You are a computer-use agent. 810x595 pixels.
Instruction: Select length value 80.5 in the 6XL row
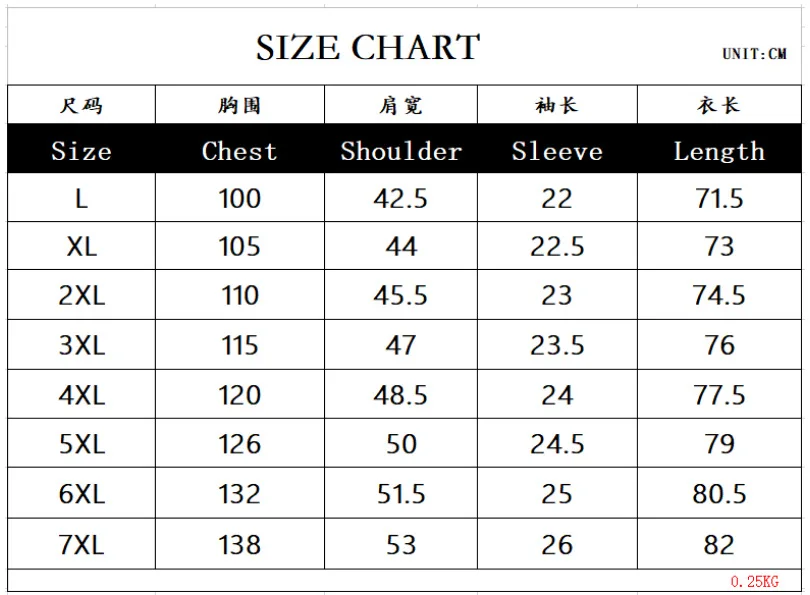point(719,494)
